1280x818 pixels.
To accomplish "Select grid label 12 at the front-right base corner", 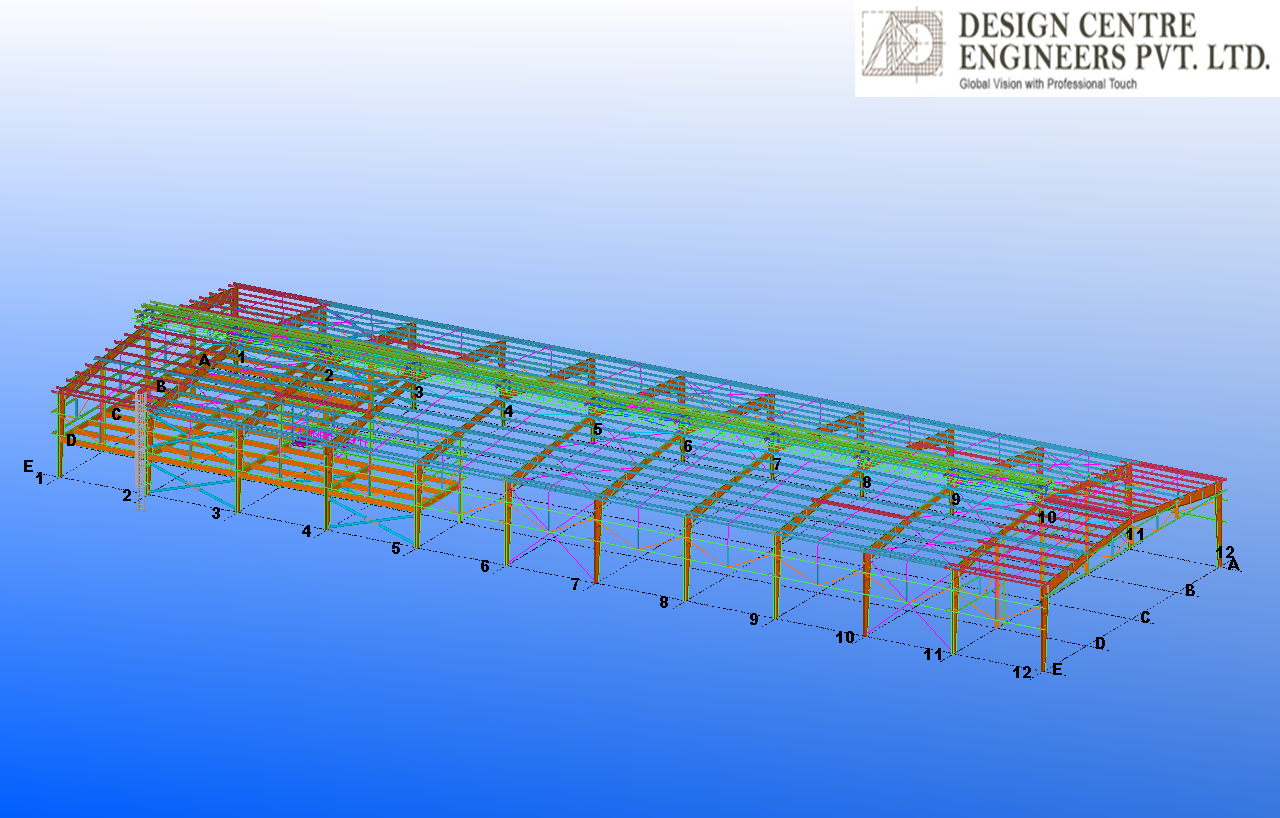I will 1021,673.
